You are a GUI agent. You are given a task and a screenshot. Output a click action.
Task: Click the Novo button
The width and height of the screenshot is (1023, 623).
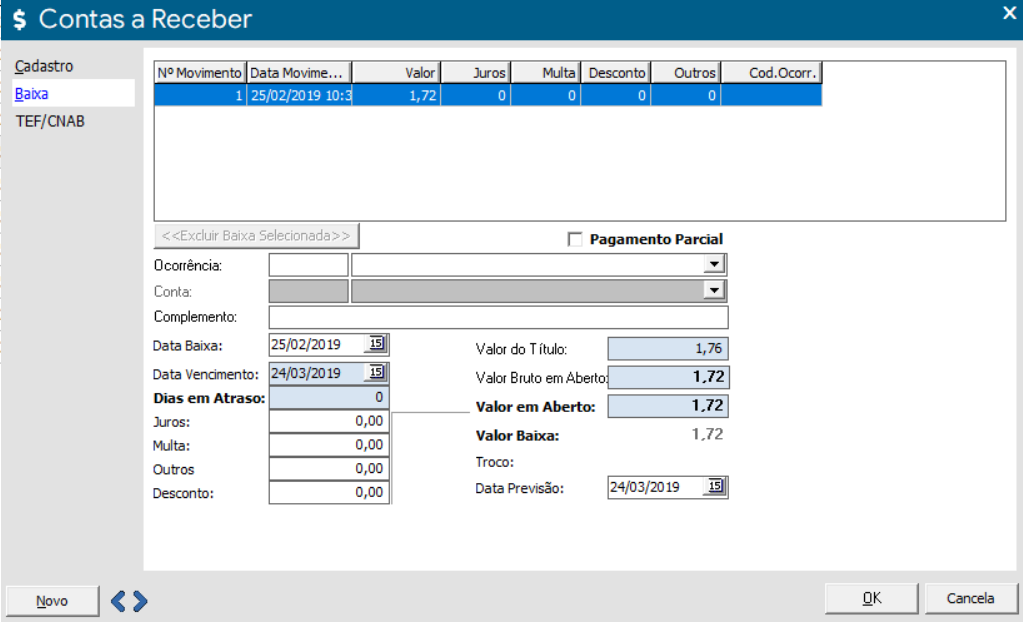coord(52,601)
